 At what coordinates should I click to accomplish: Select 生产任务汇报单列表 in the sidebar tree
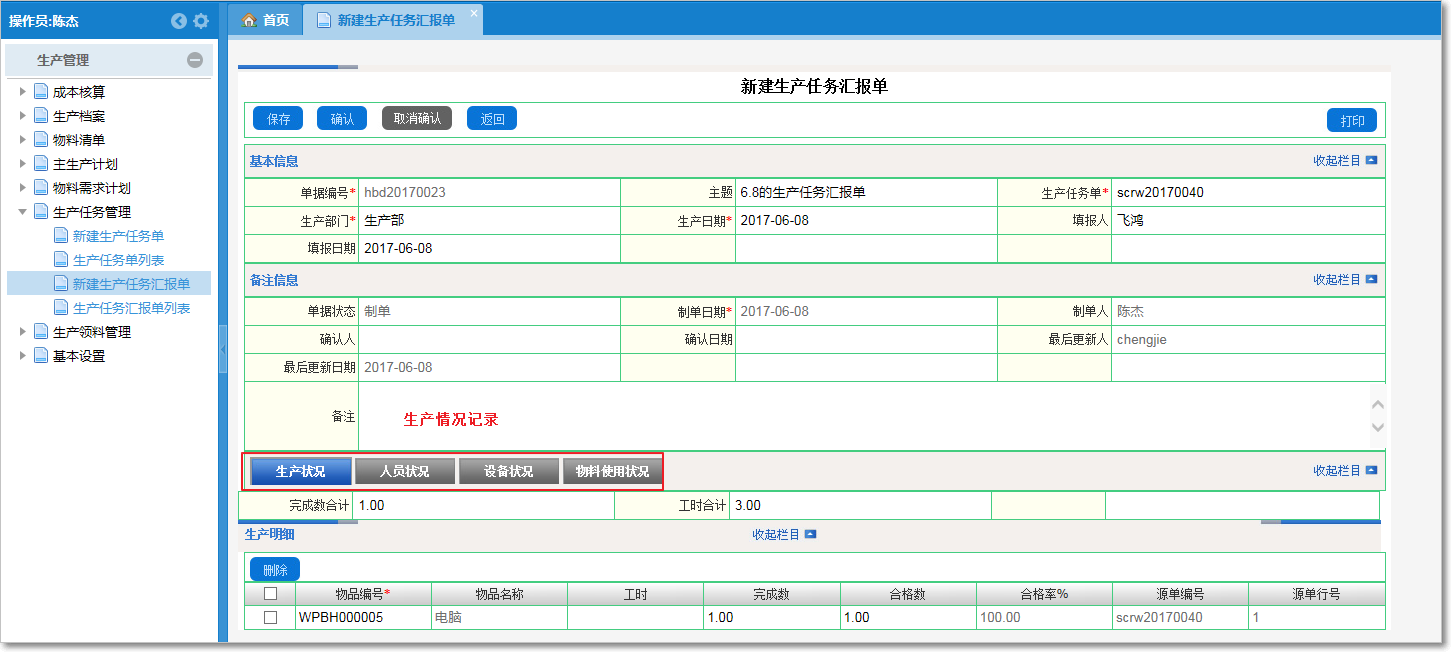click(x=130, y=307)
